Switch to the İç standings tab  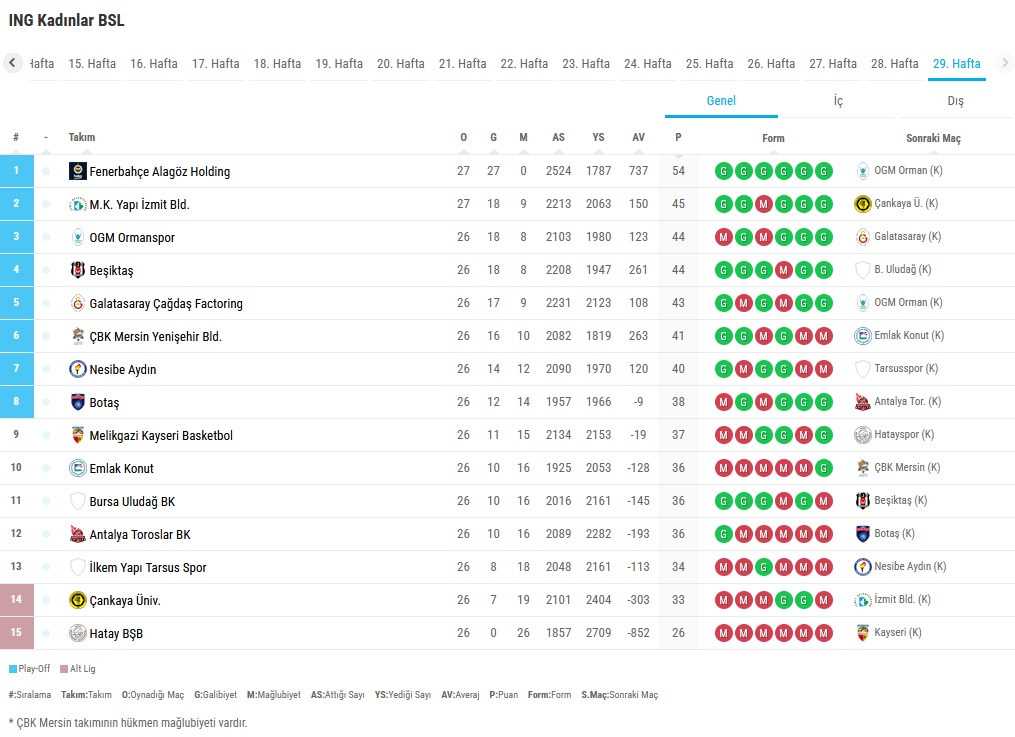pos(838,101)
